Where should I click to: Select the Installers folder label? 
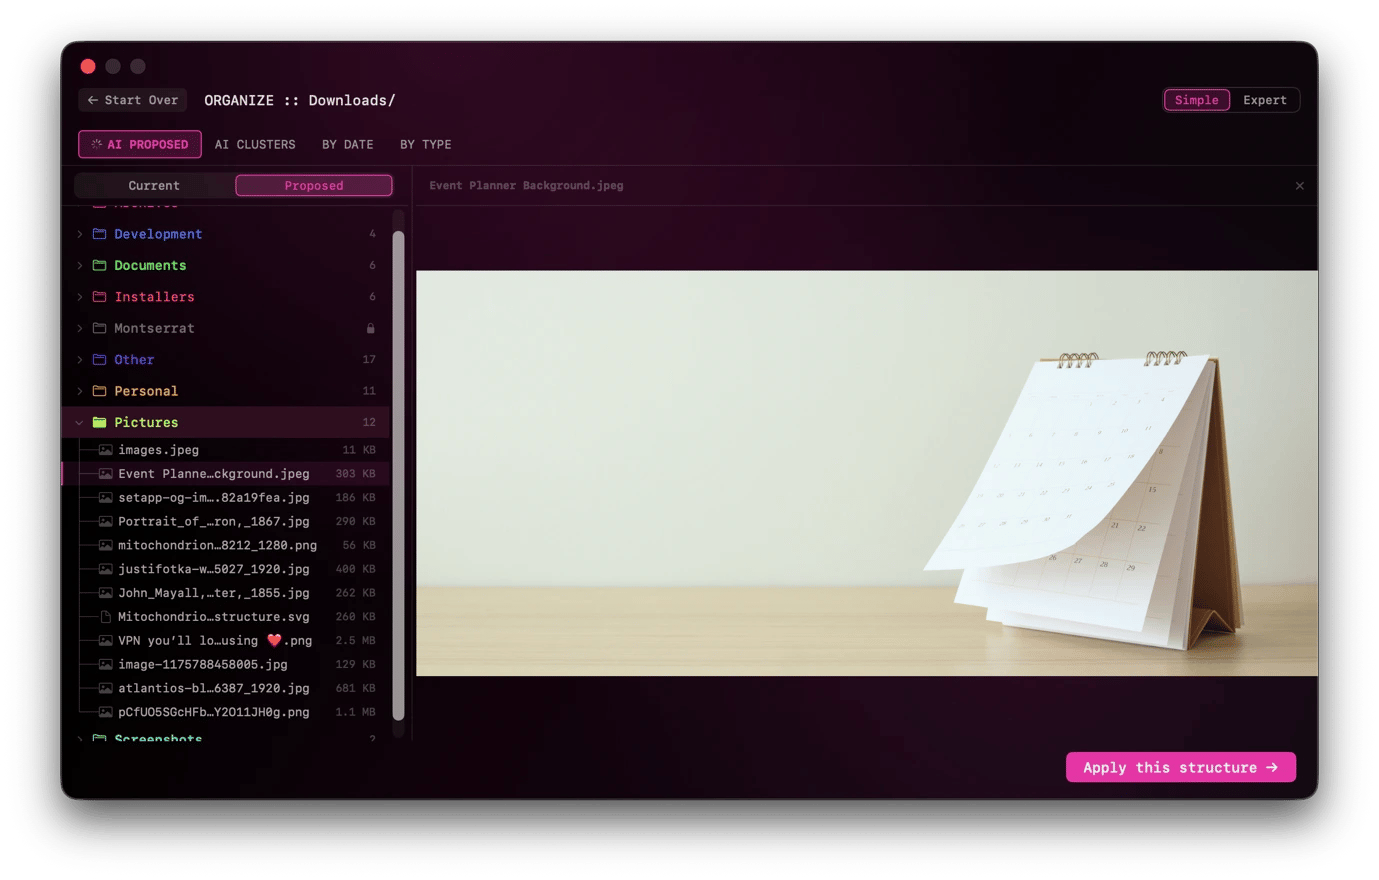click(154, 297)
